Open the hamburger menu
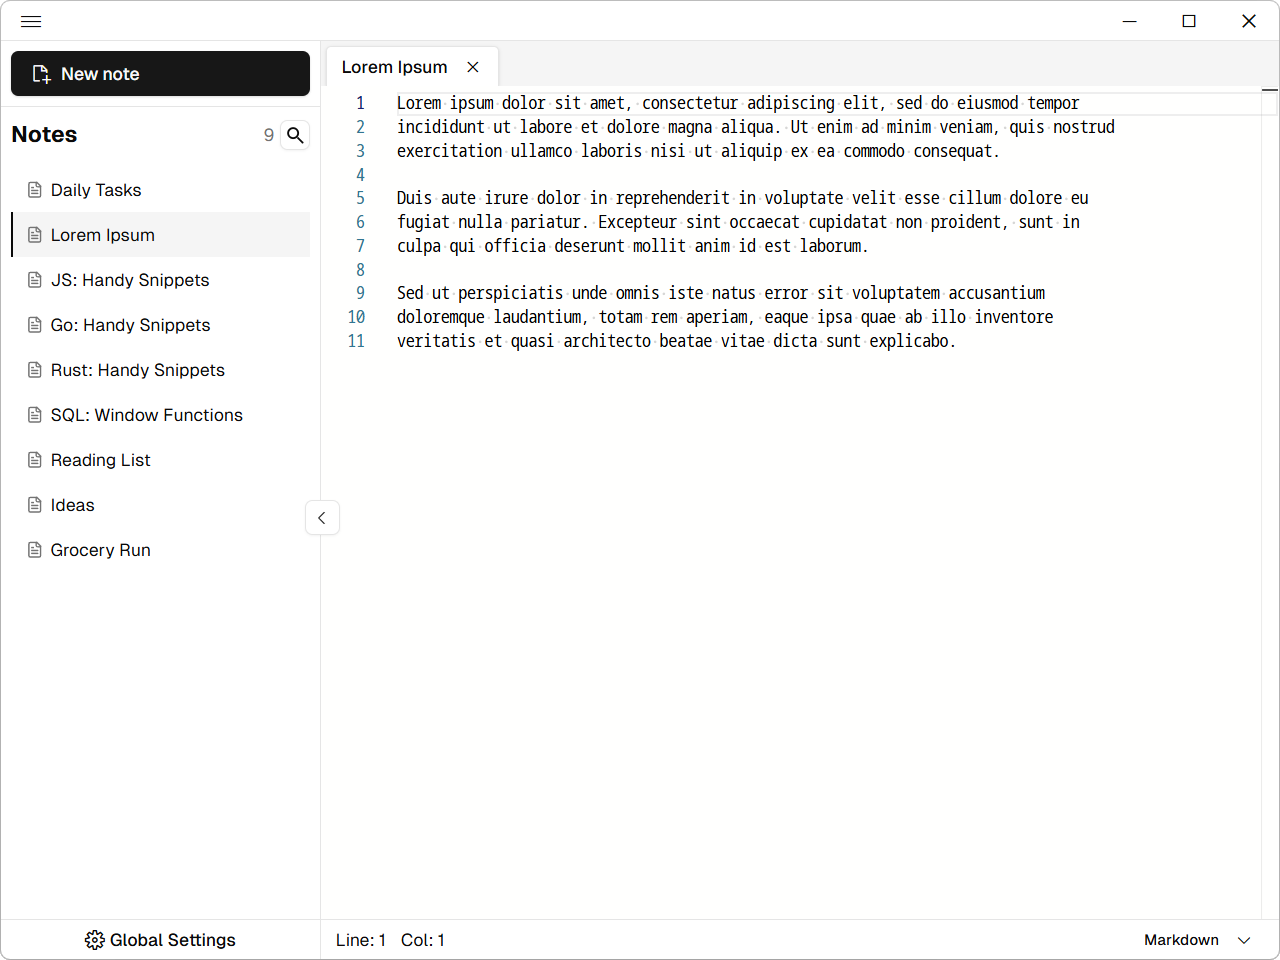Image resolution: width=1280 pixels, height=960 pixels. tap(31, 21)
